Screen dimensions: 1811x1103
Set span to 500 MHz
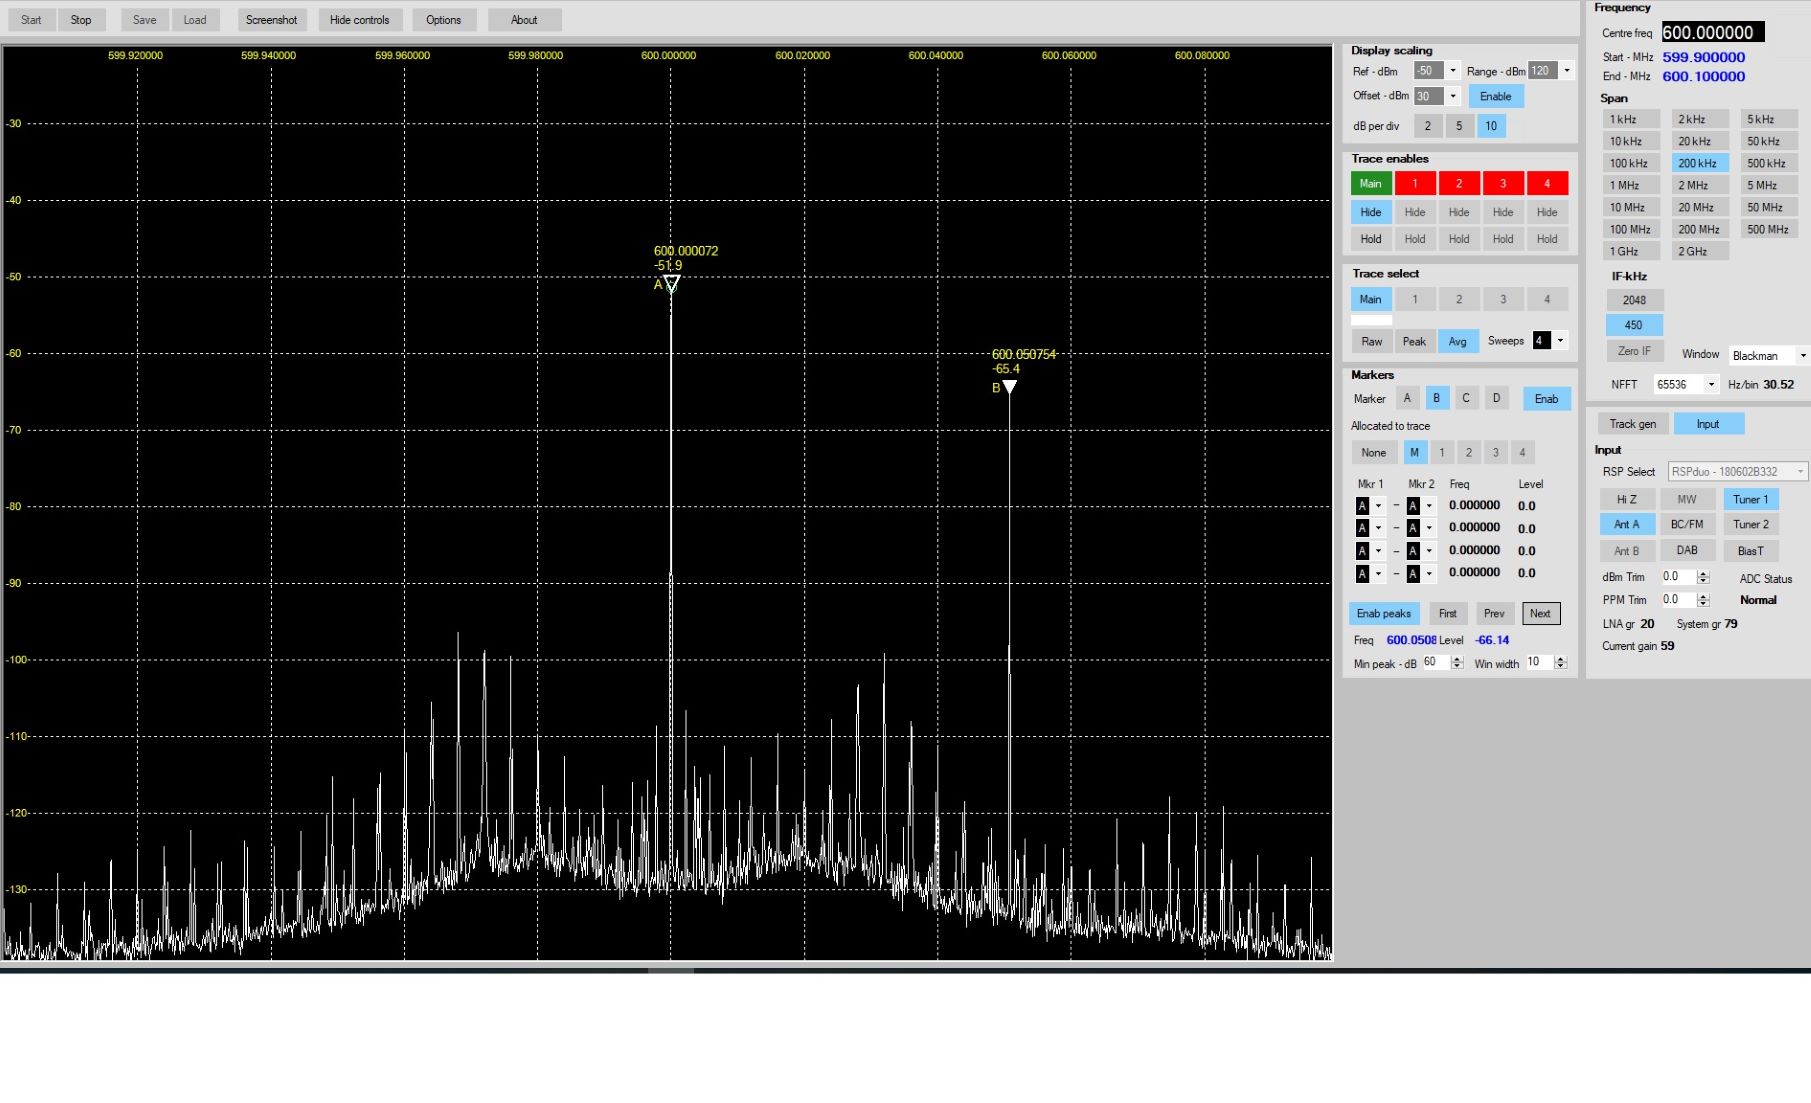click(1769, 229)
